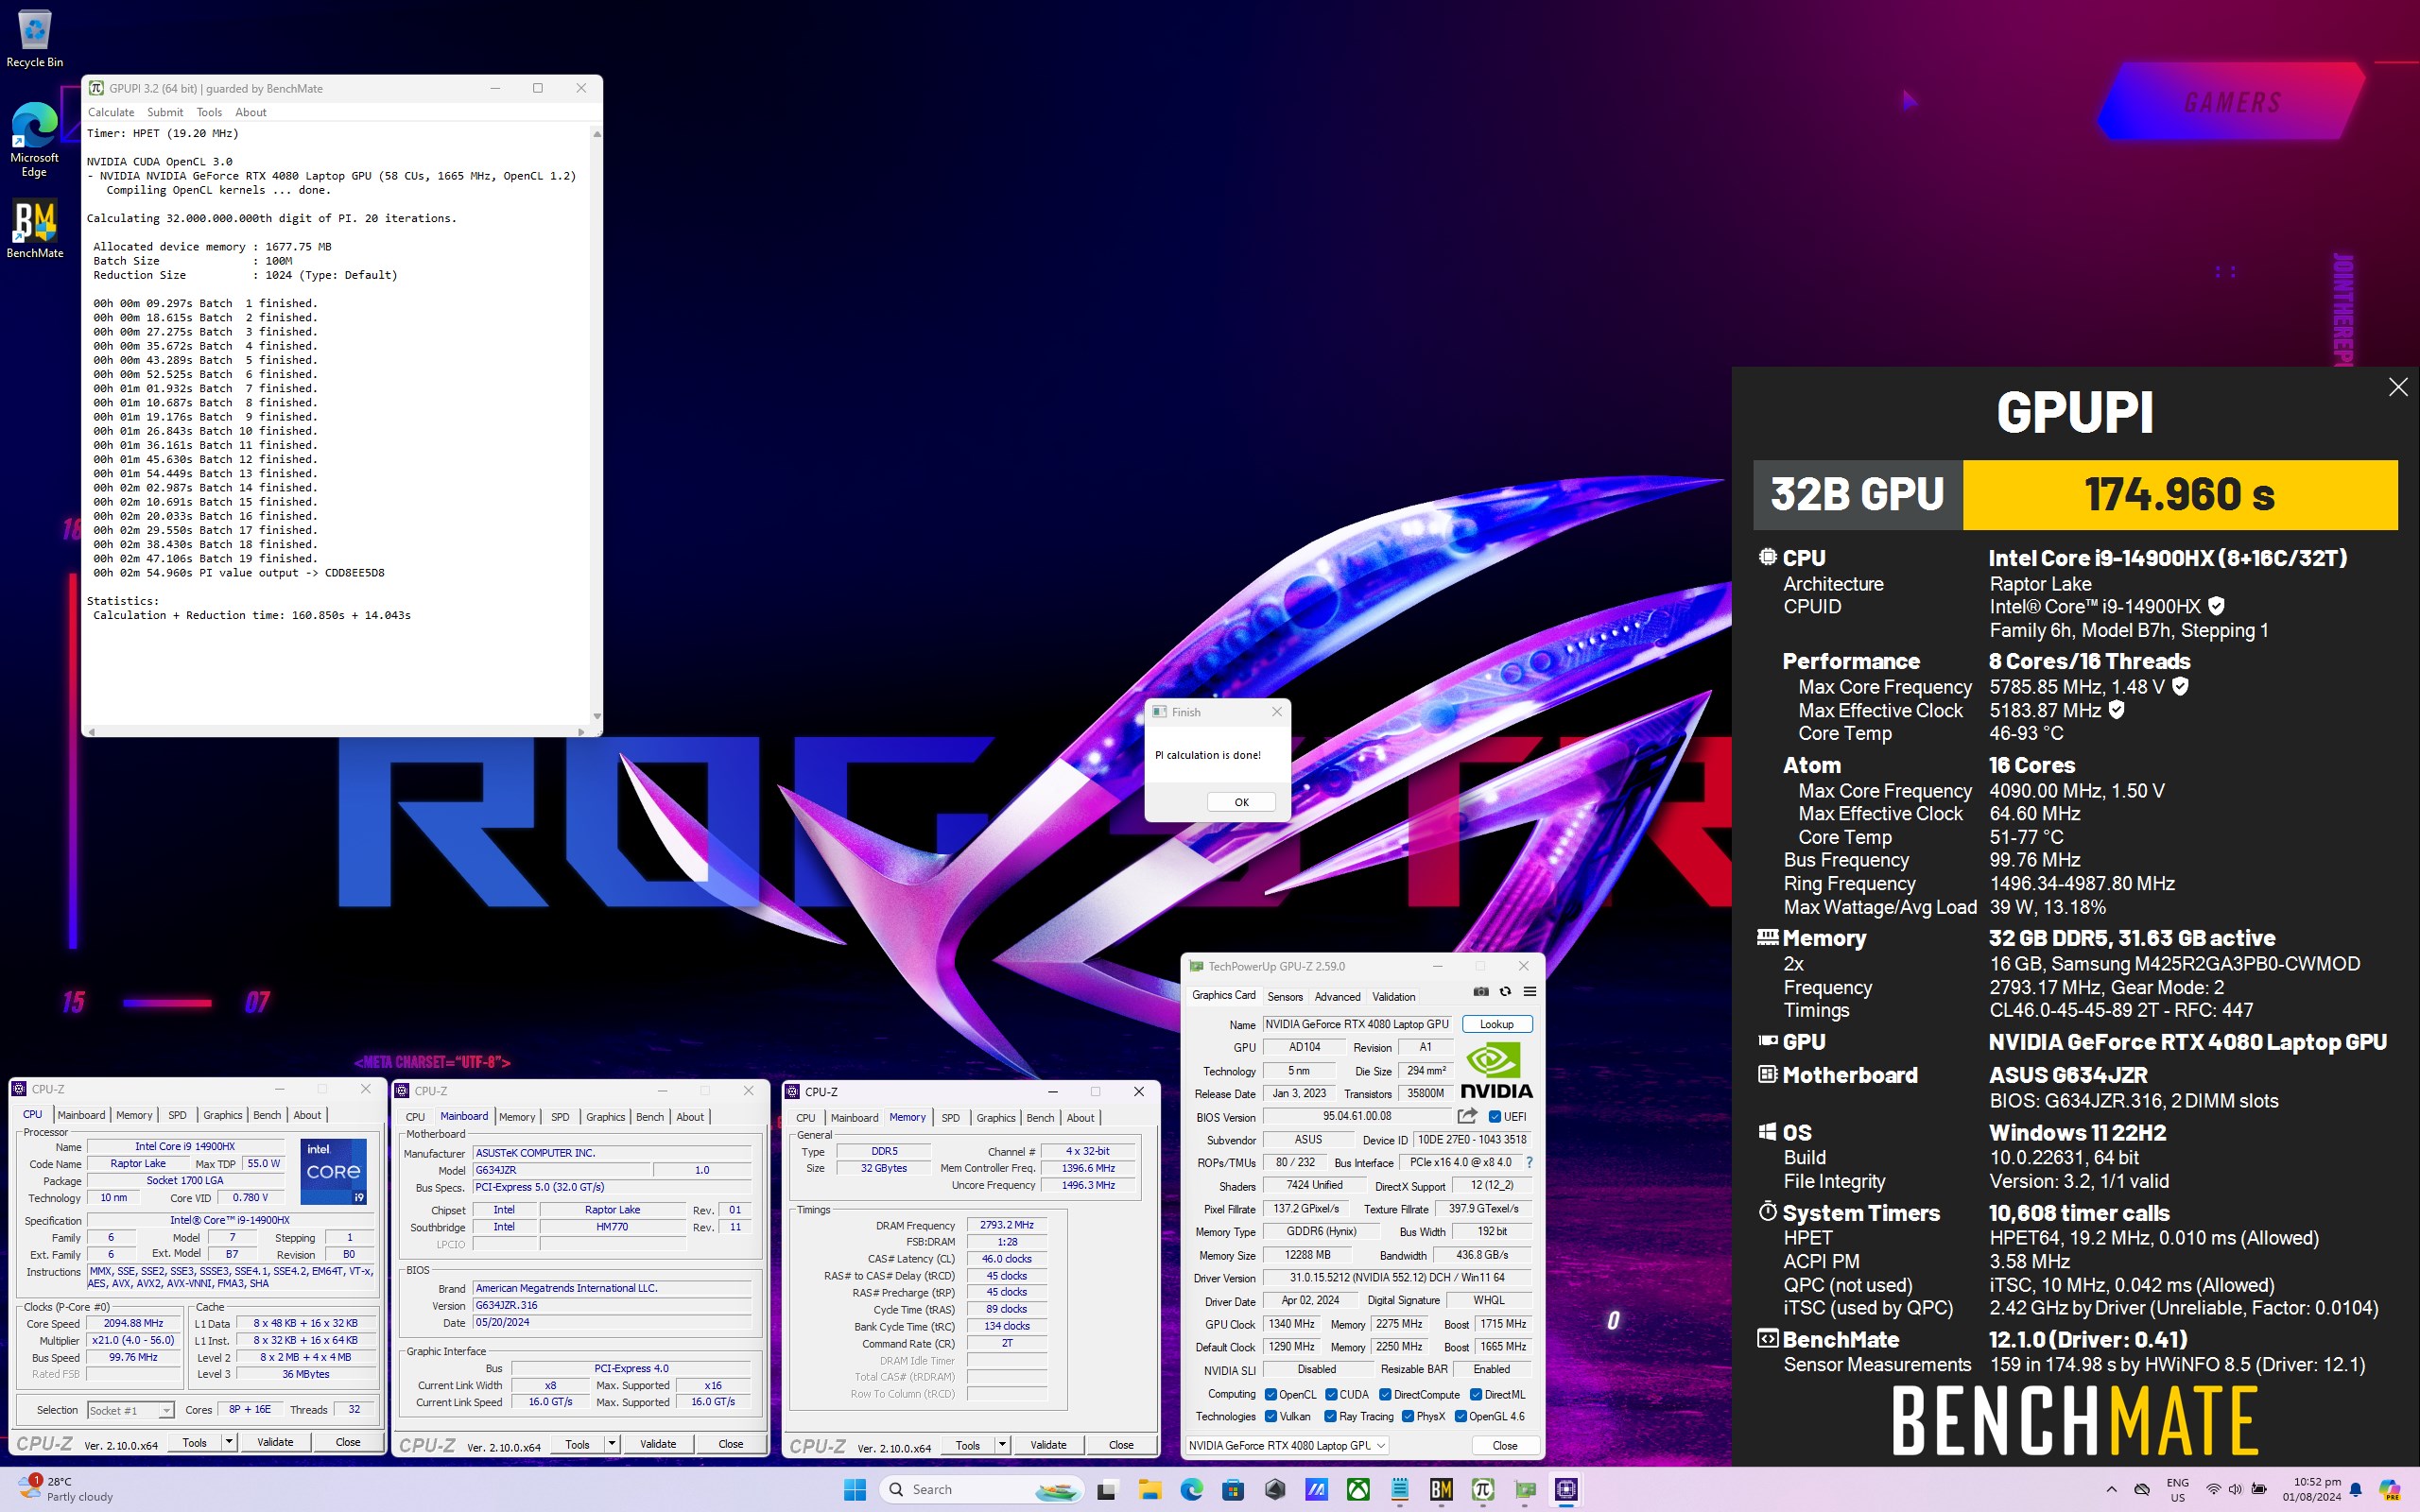
Task: Take GPU-Z screenshot with camera icon
Action: tap(1481, 991)
